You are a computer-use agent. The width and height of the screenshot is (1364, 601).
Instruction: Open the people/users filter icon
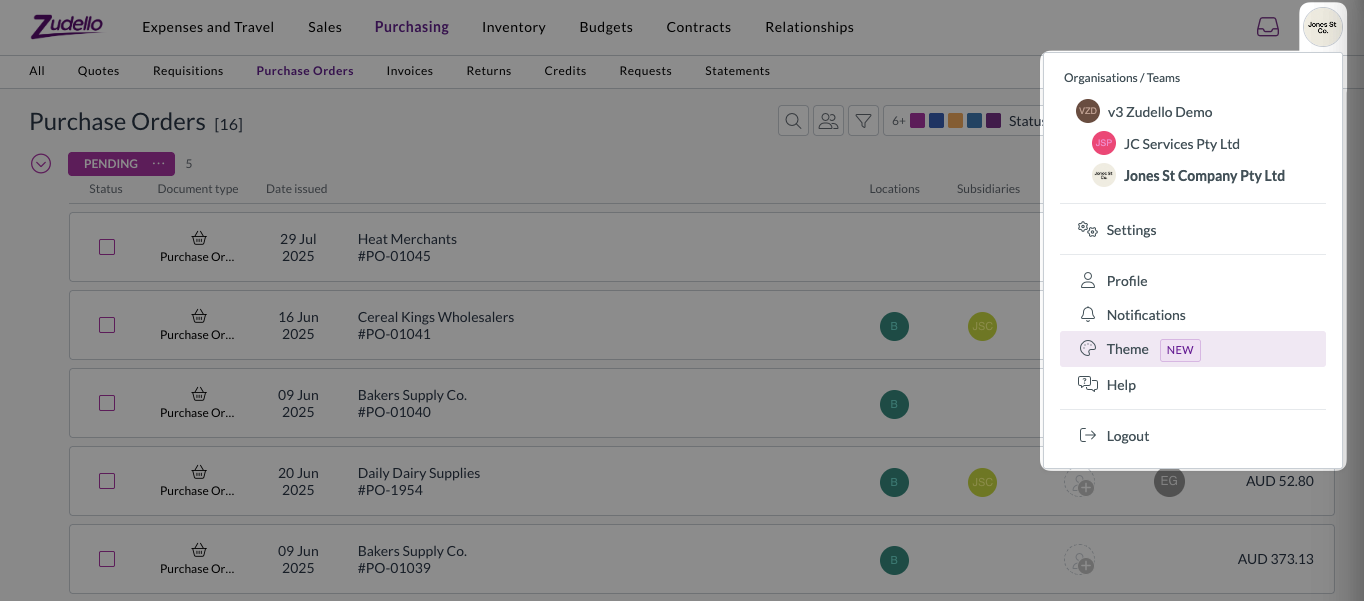click(x=828, y=121)
